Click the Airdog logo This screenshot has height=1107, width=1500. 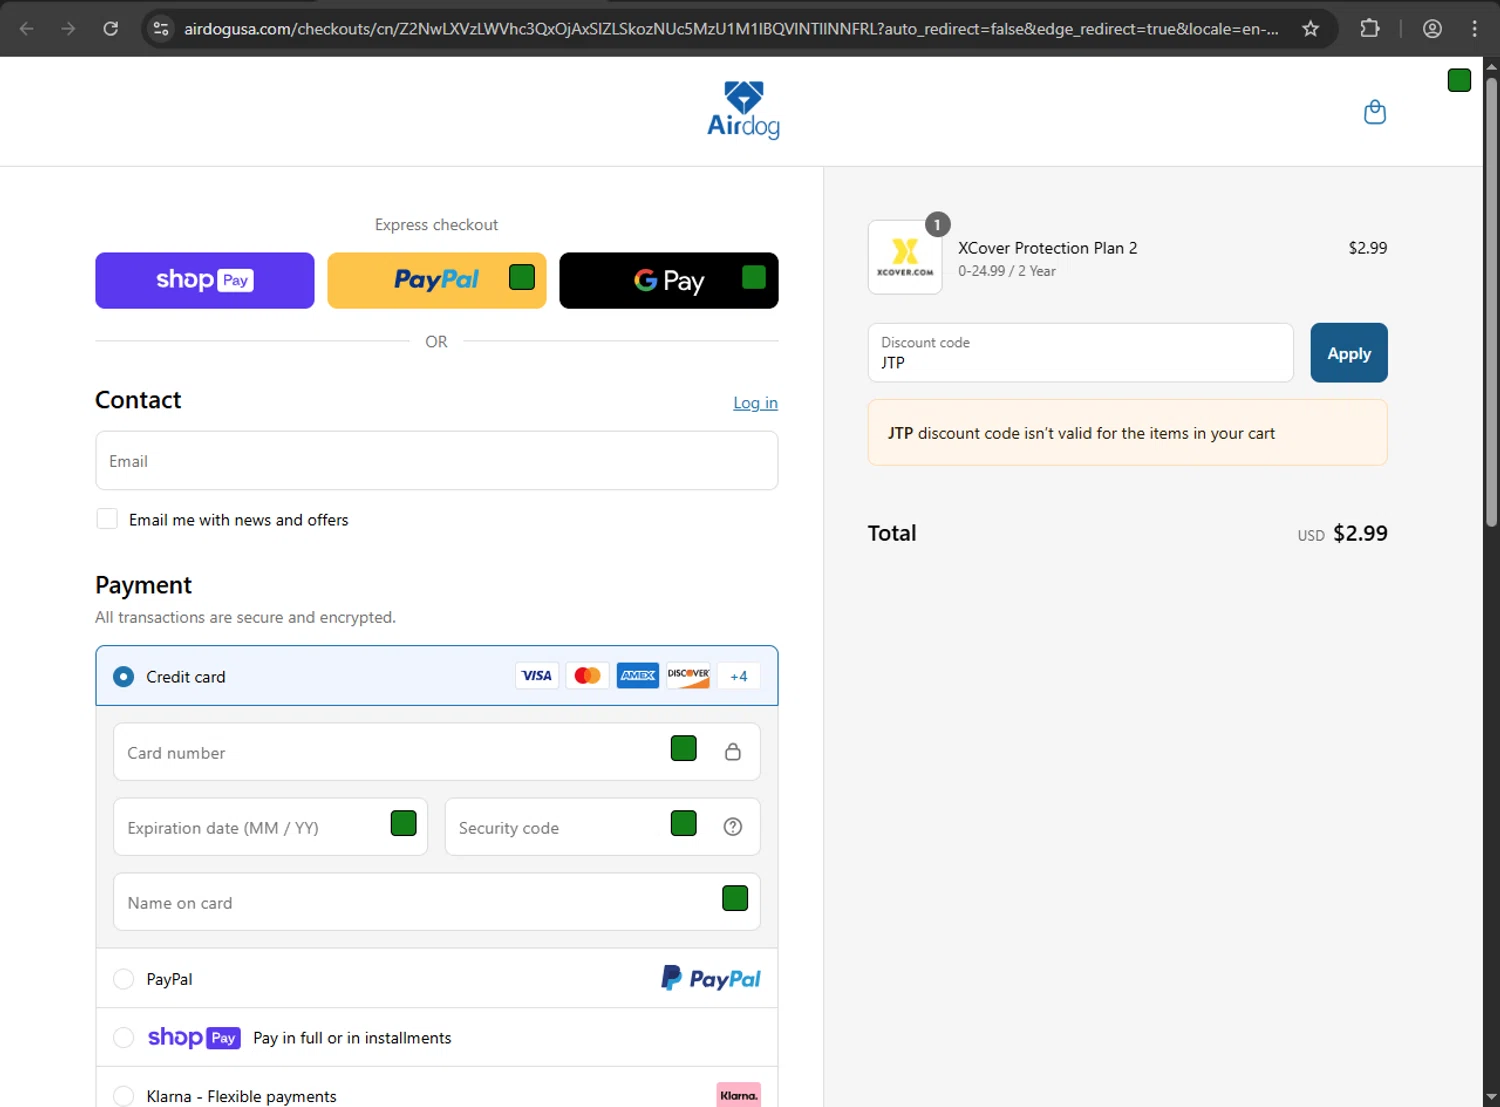[x=743, y=110]
